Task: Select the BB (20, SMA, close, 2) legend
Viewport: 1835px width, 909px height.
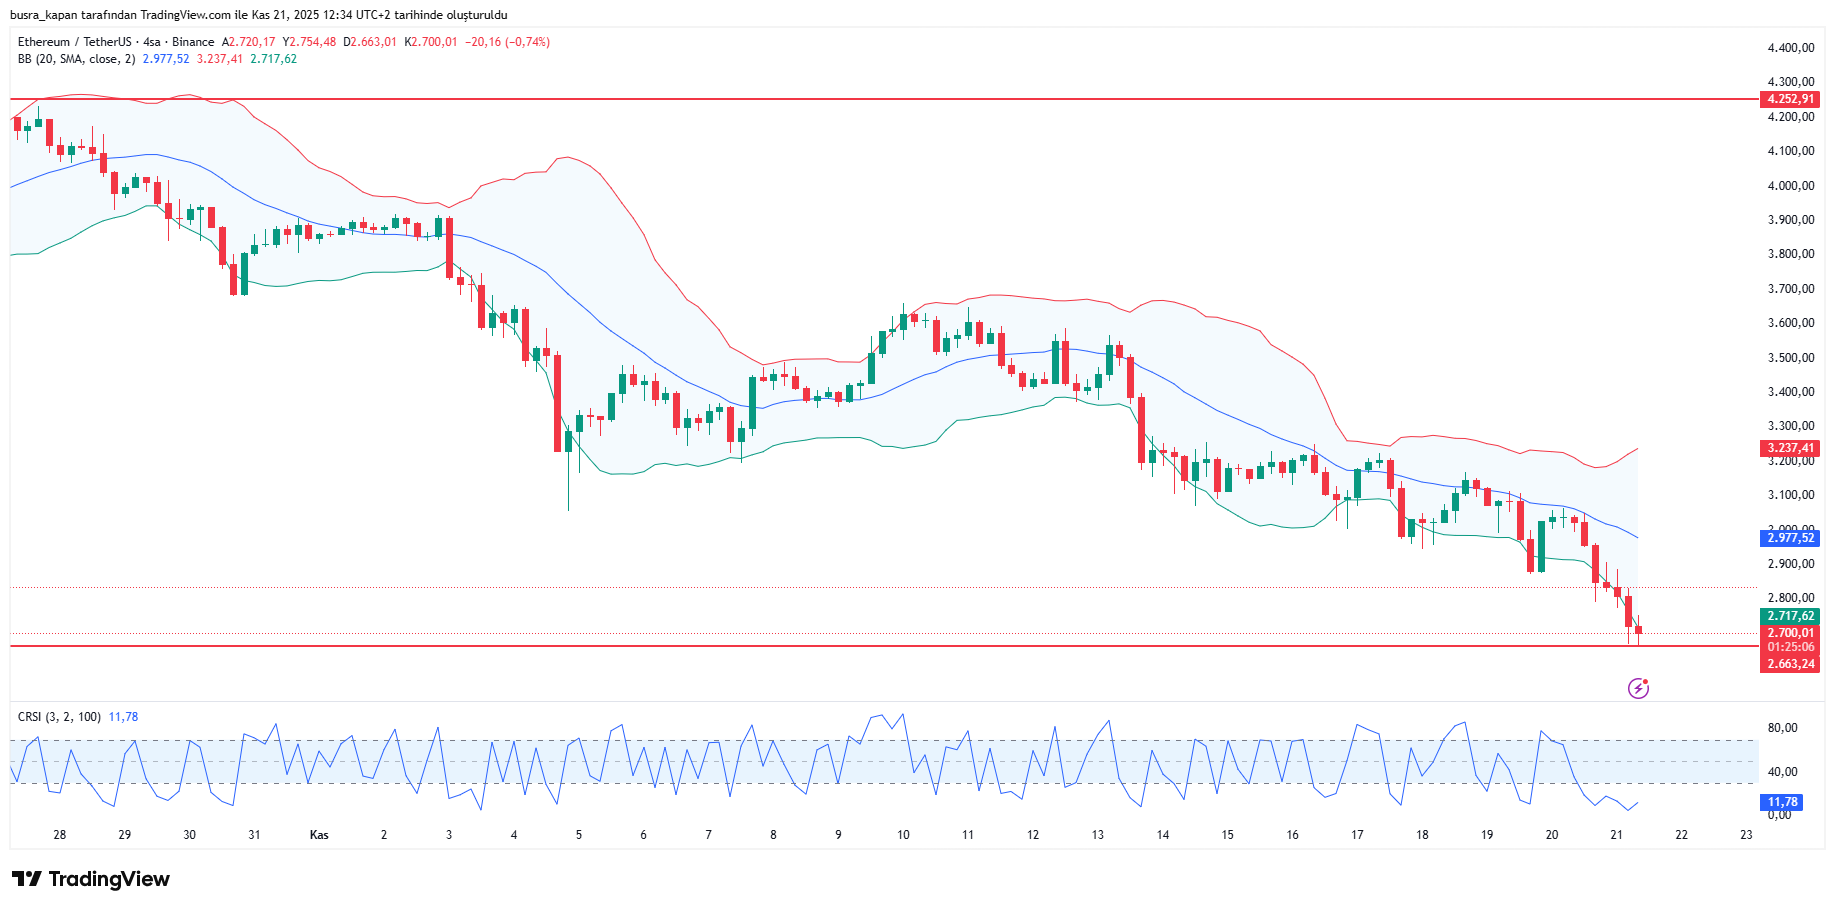Action: tap(76, 59)
